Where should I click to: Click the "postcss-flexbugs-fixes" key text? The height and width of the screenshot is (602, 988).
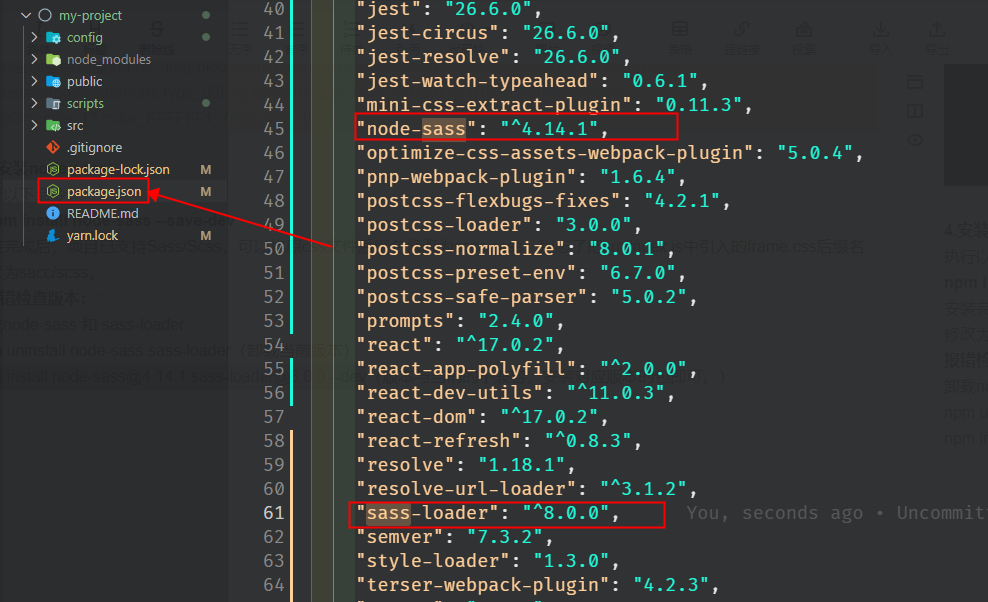tap(488, 200)
